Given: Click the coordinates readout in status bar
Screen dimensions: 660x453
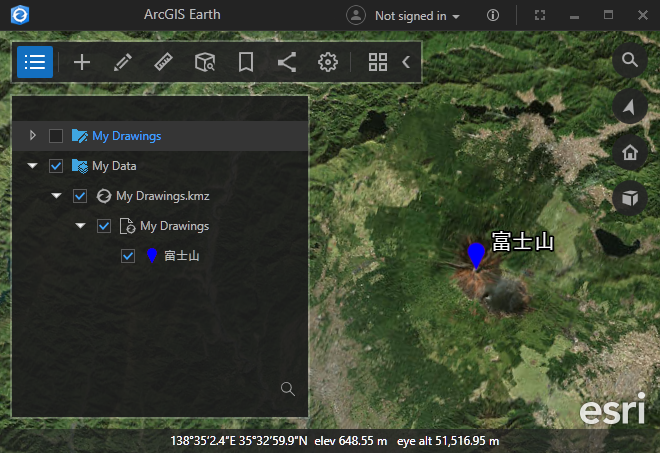Looking at the screenshot, I should point(239,441).
